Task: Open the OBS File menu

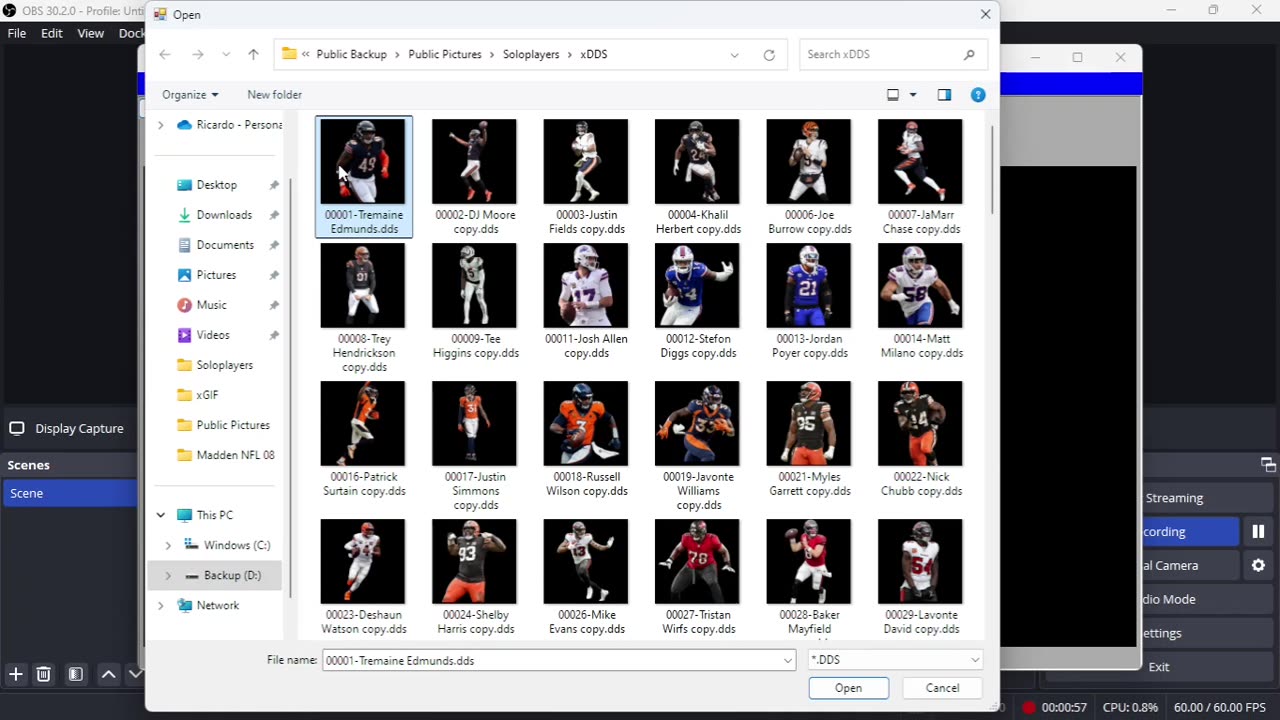Action: pos(17,33)
